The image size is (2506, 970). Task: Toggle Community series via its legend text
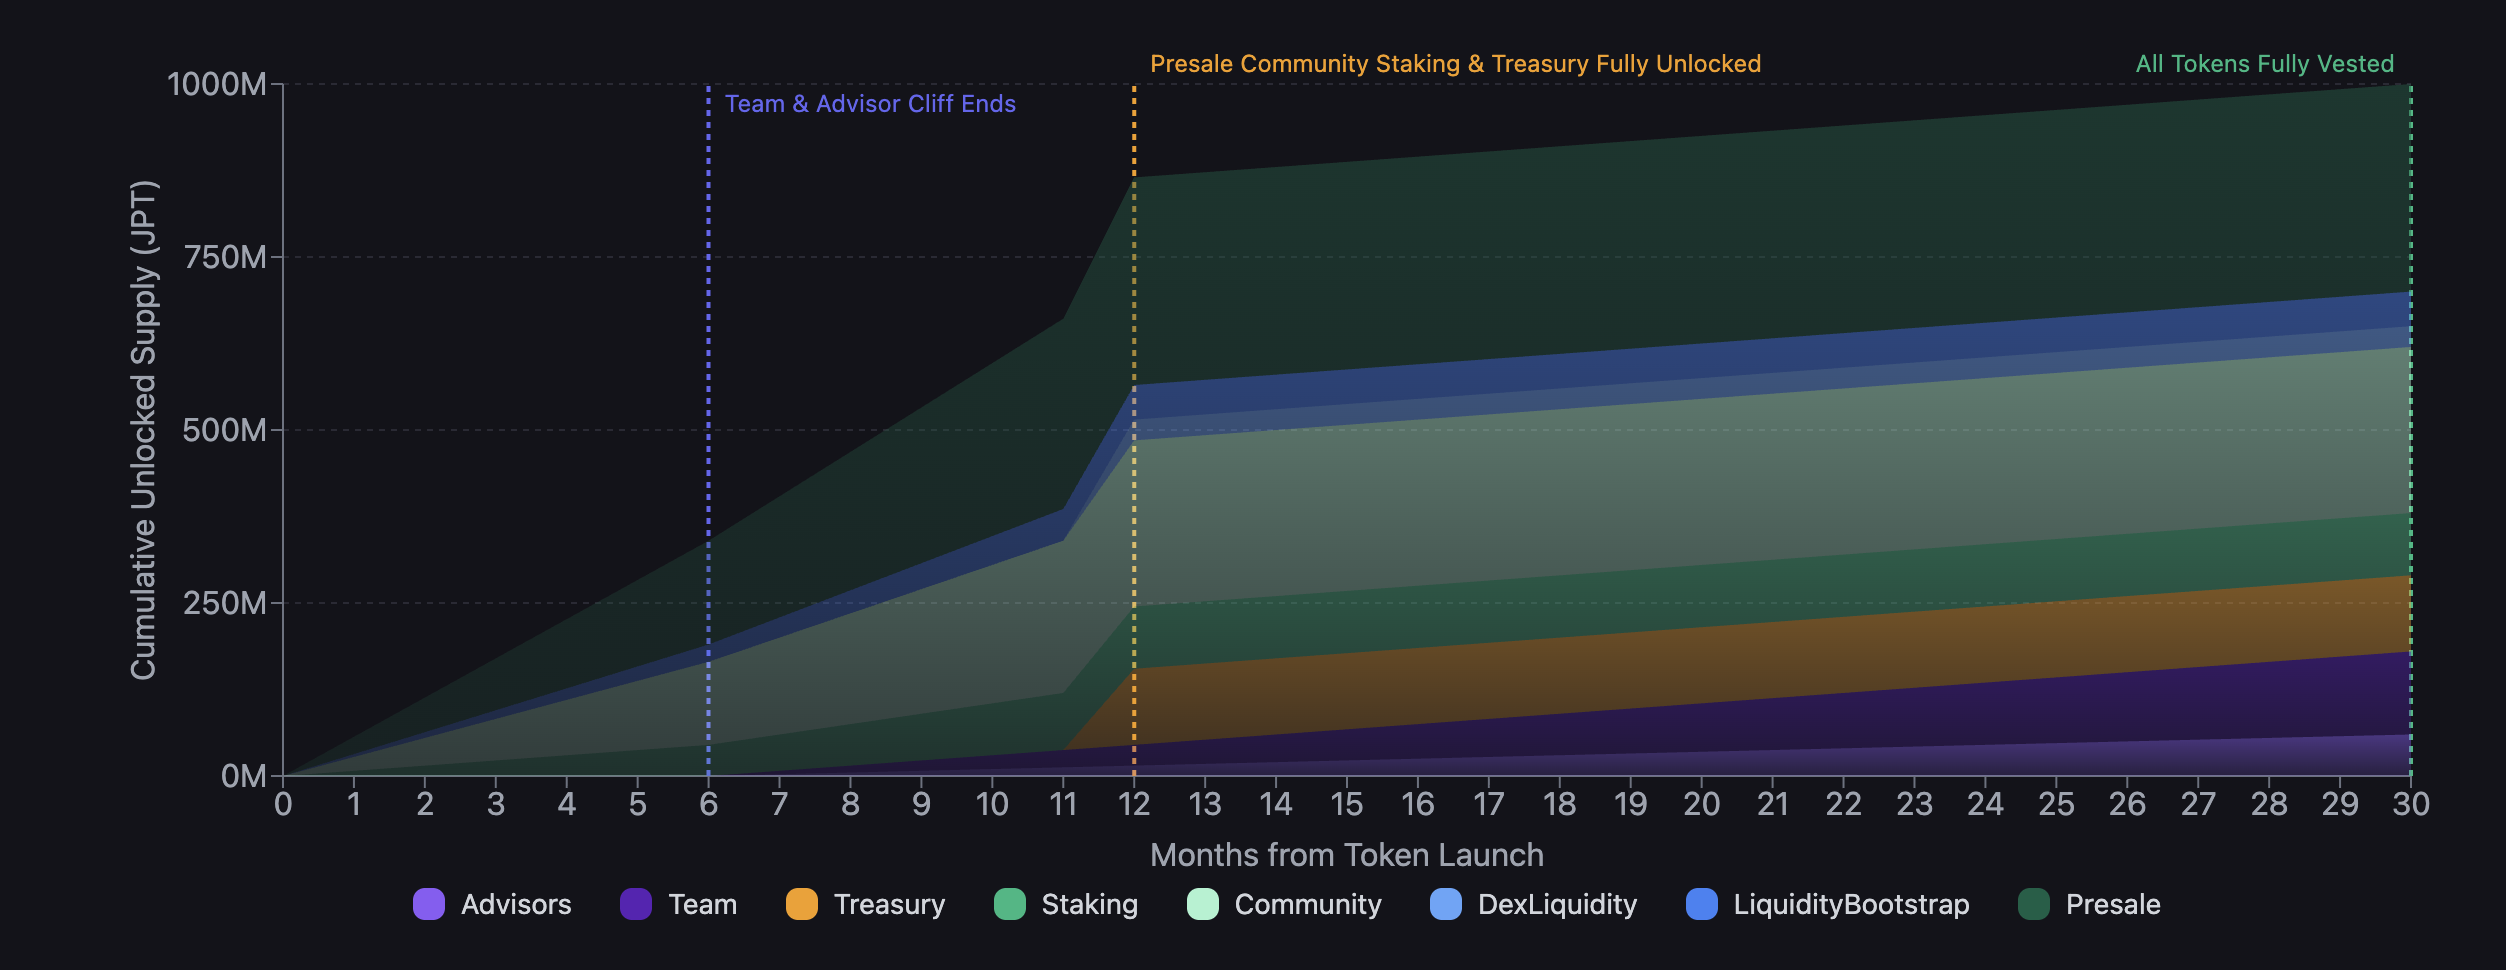1307,904
